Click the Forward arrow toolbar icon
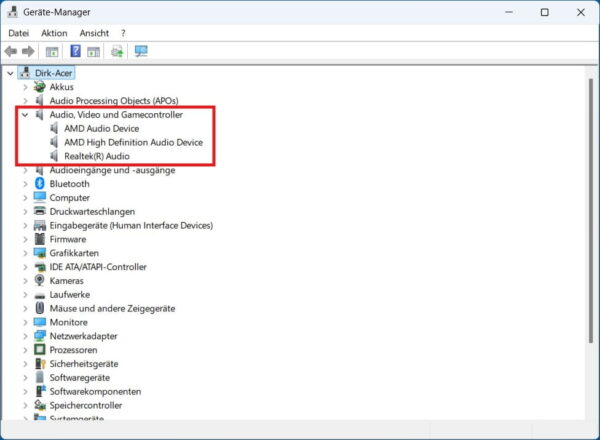Screen dimensions: 600x440 point(28,51)
